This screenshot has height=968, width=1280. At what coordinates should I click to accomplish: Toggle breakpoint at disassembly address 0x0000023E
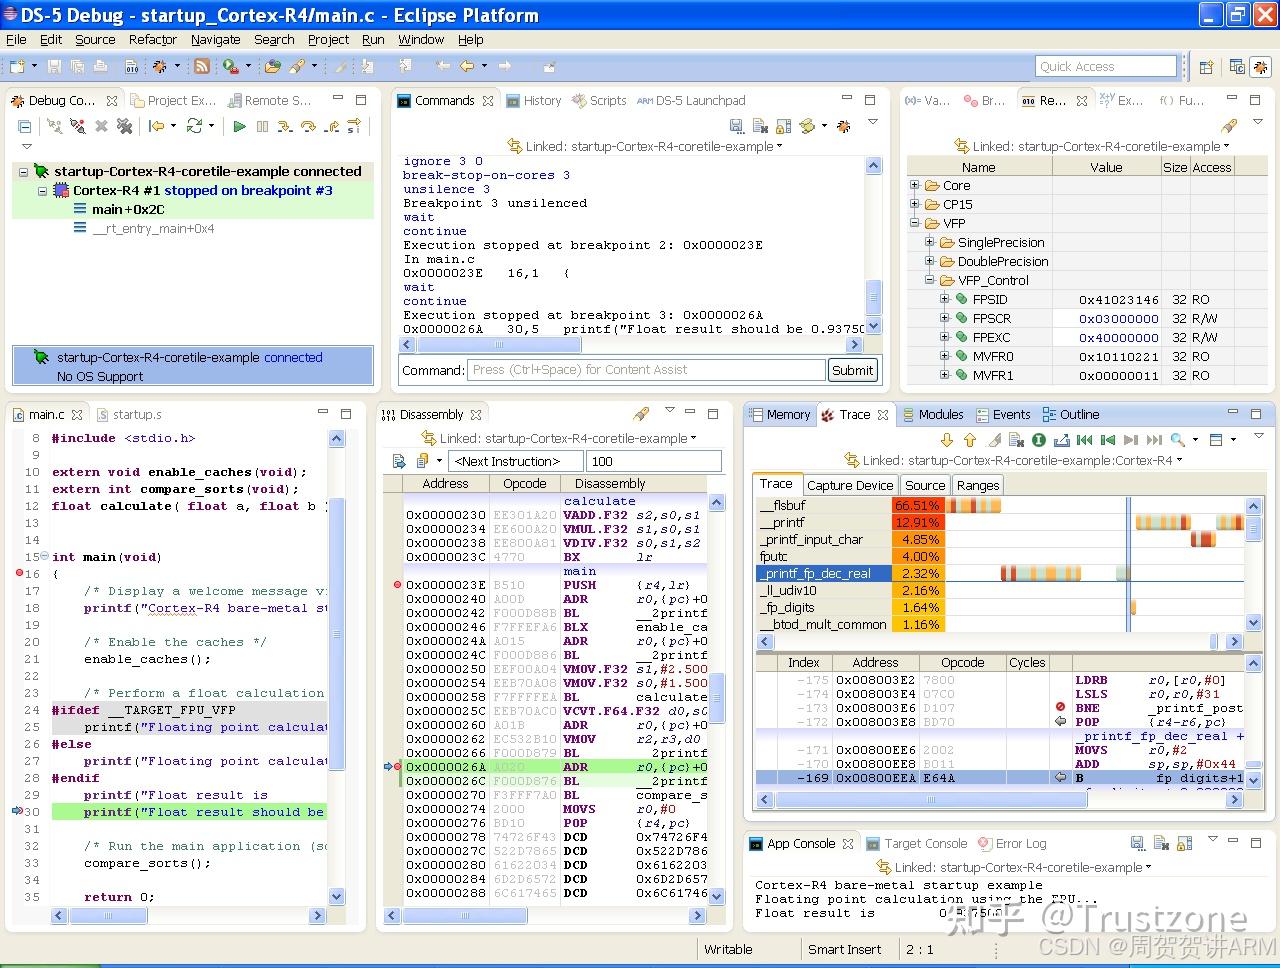click(397, 585)
